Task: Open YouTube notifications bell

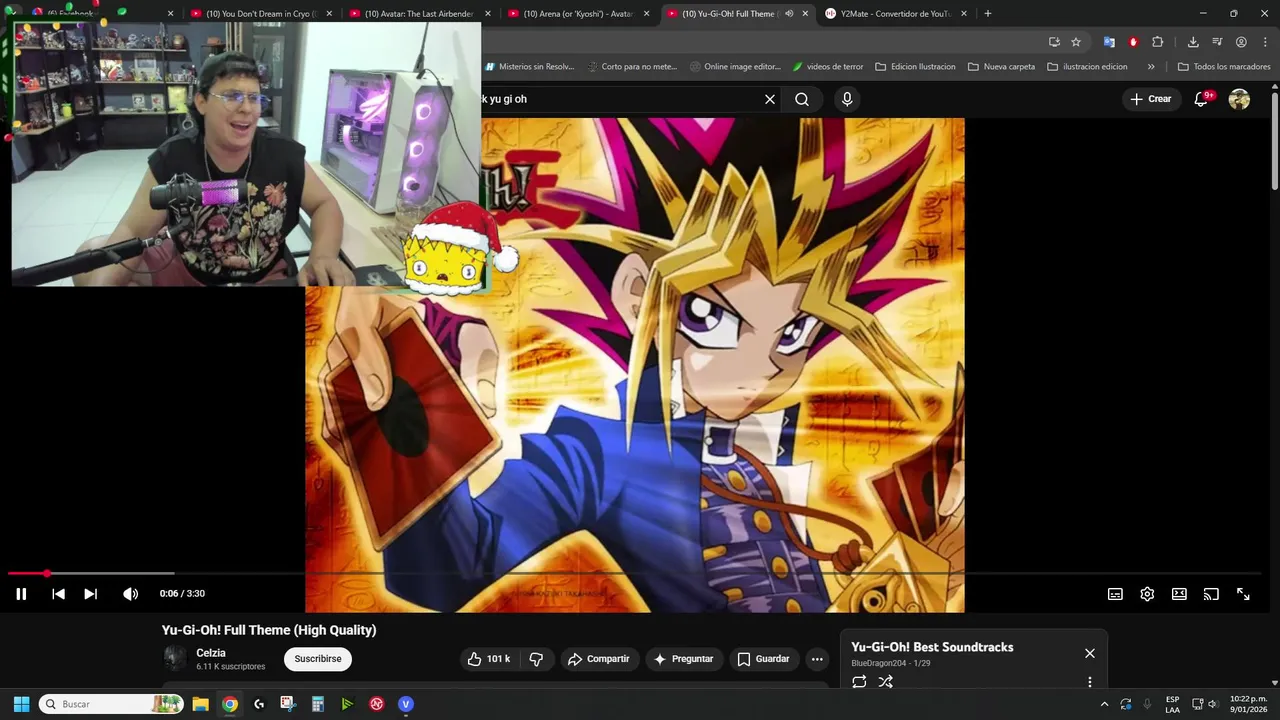Action: 1202,99
